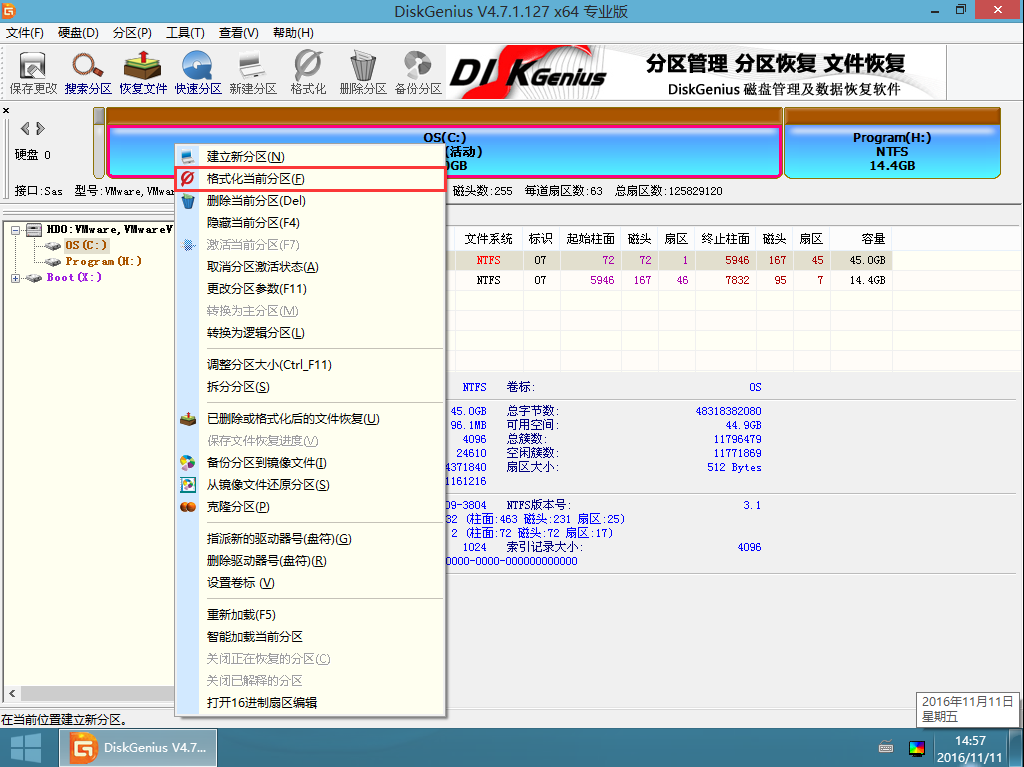Click the 文件系统 column header
Screen dimensions: 1024x767
click(488, 239)
